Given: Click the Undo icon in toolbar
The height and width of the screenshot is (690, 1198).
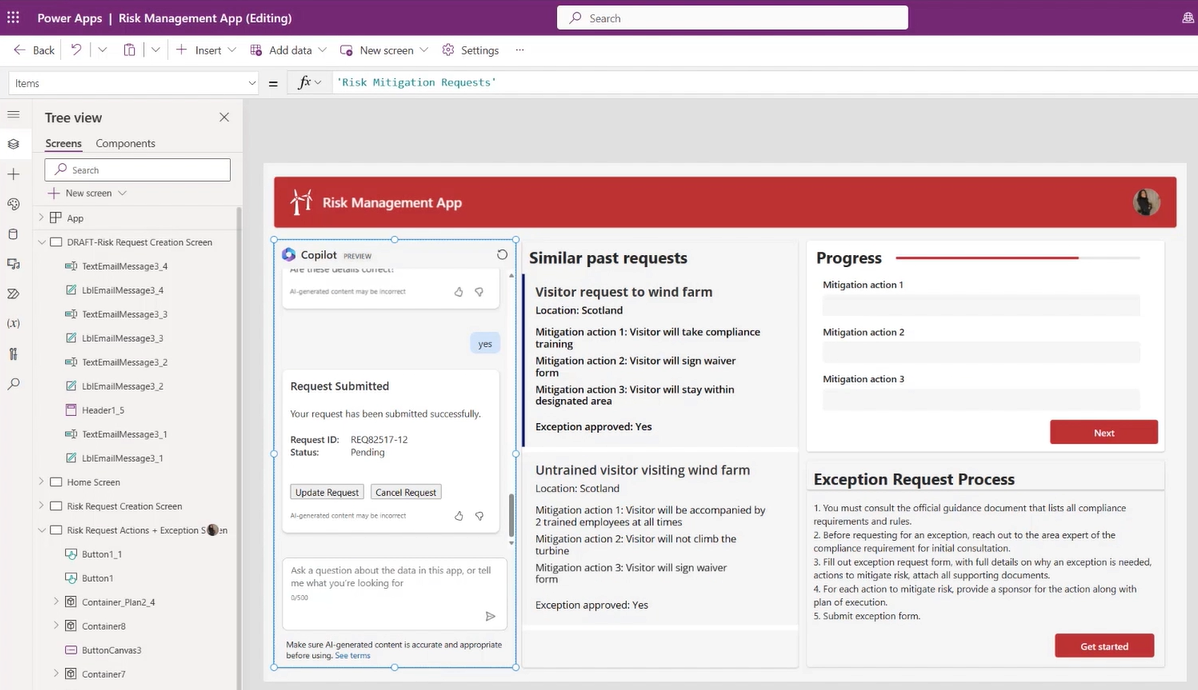Looking at the screenshot, I should (76, 50).
